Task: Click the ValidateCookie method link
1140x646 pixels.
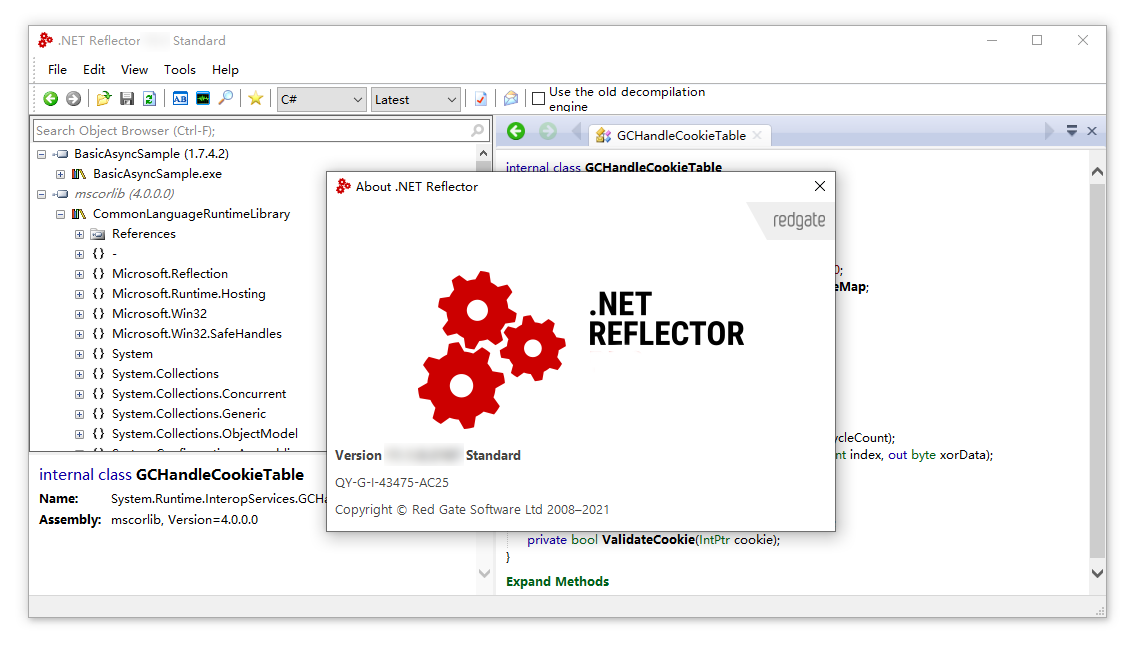Action: [648, 540]
